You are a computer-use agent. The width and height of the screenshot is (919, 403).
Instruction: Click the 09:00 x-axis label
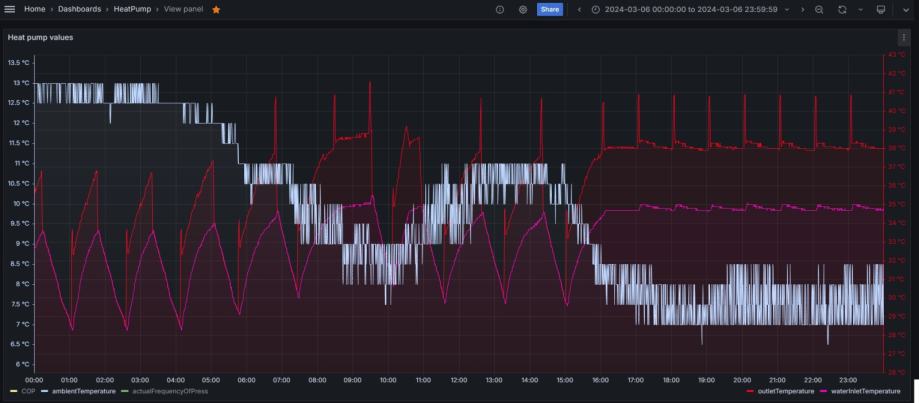pyautogui.click(x=352, y=380)
